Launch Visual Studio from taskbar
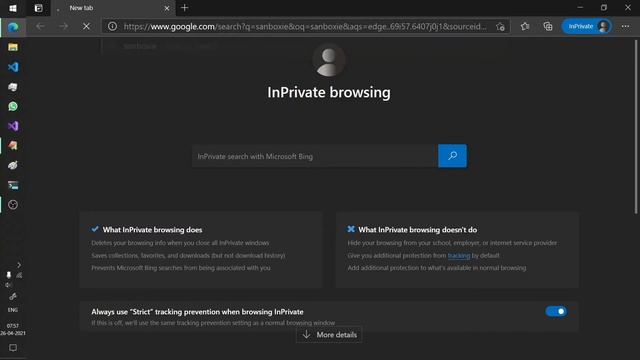This screenshot has height=360, width=640. pyautogui.click(x=13, y=126)
